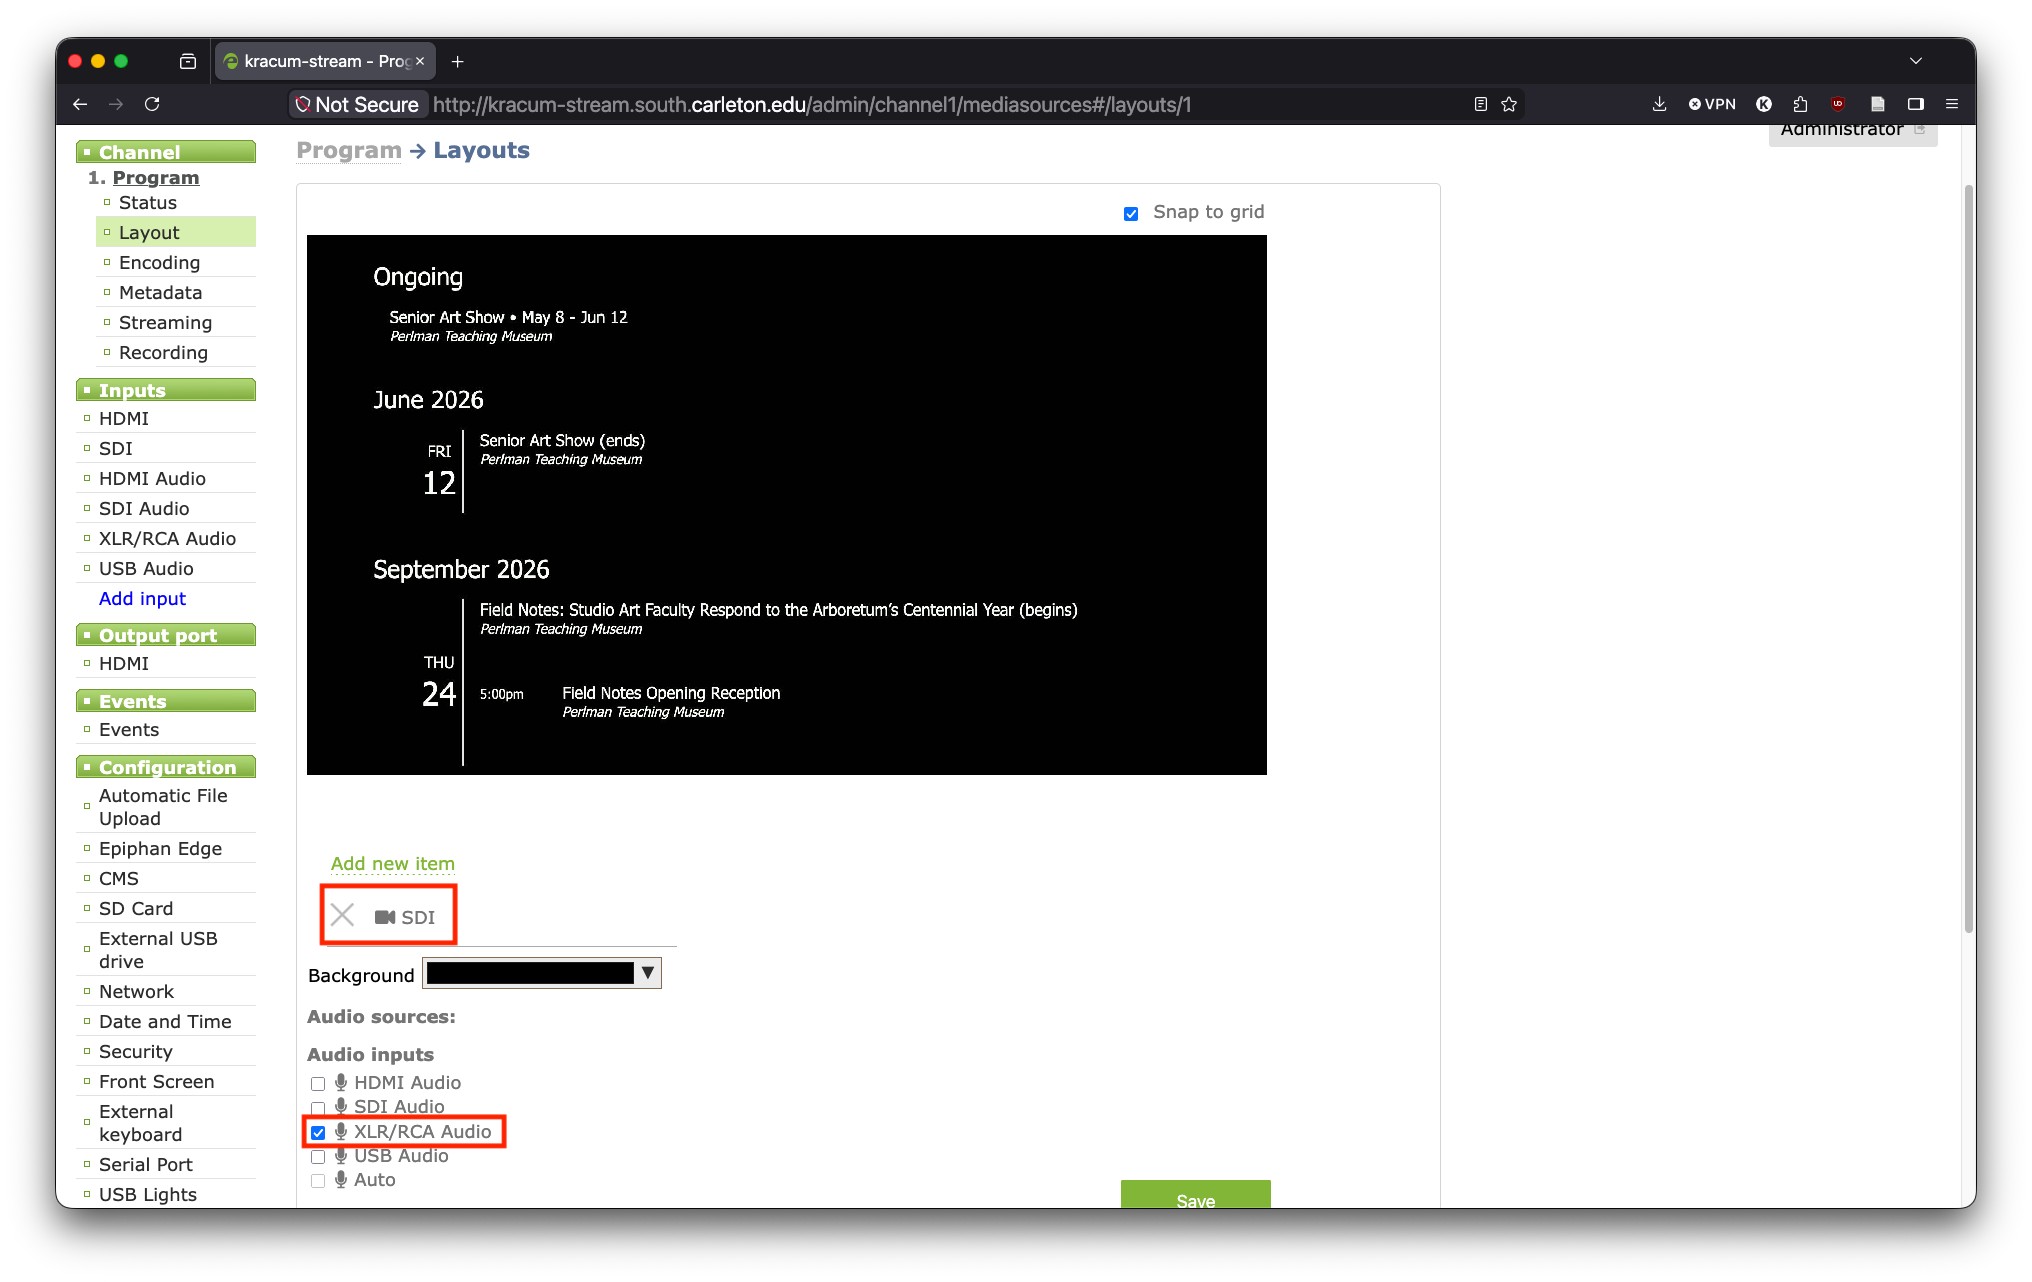This screenshot has height=1282, width=2032.
Task: Open External USB drive settings
Action: [x=158, y=949]
